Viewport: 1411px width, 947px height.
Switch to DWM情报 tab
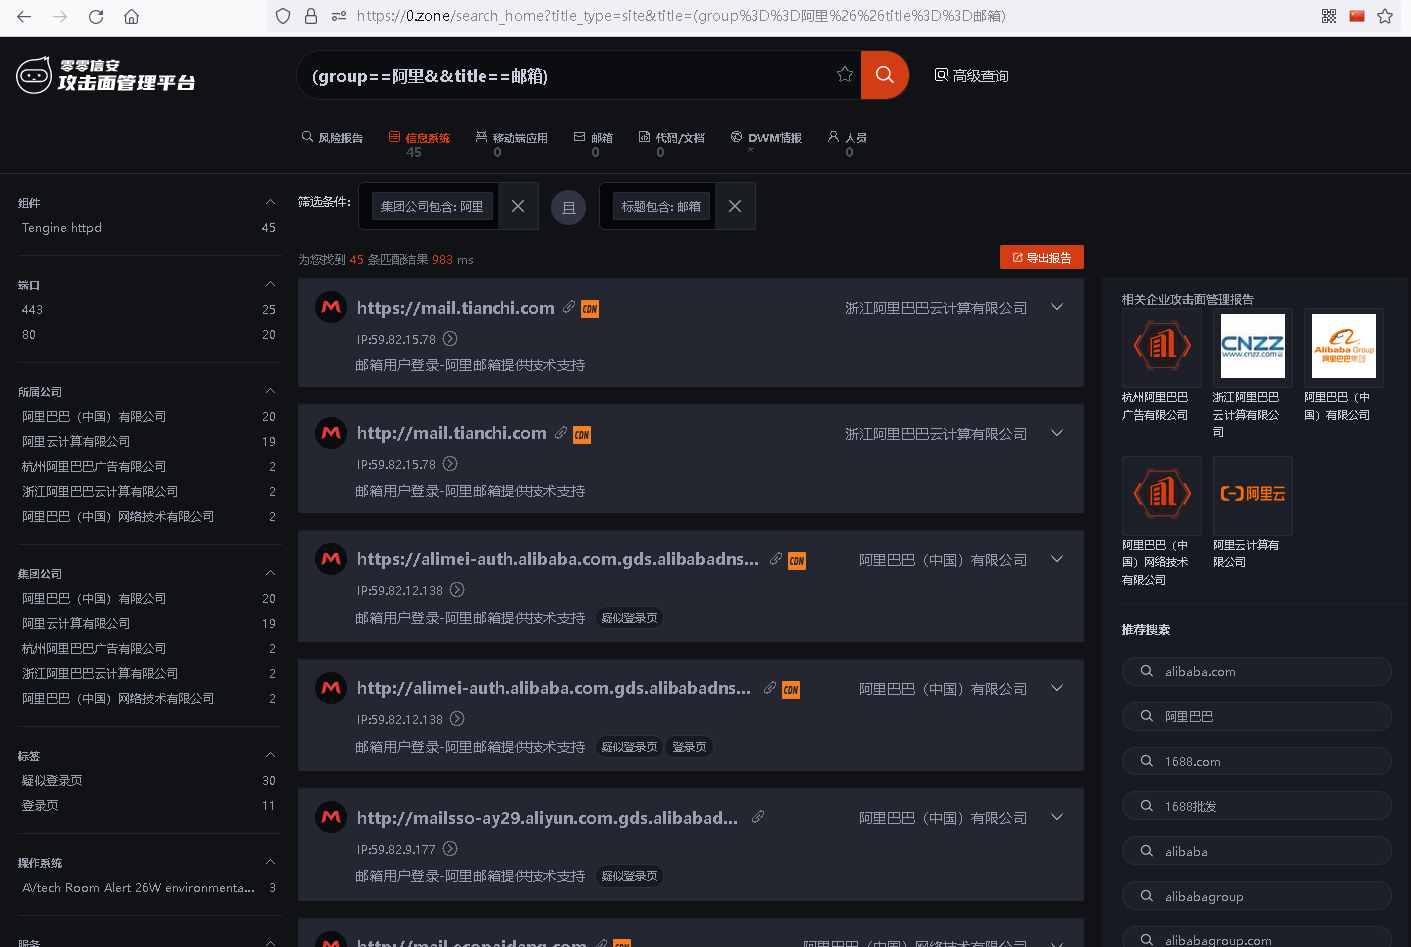[x=766, y=138]
